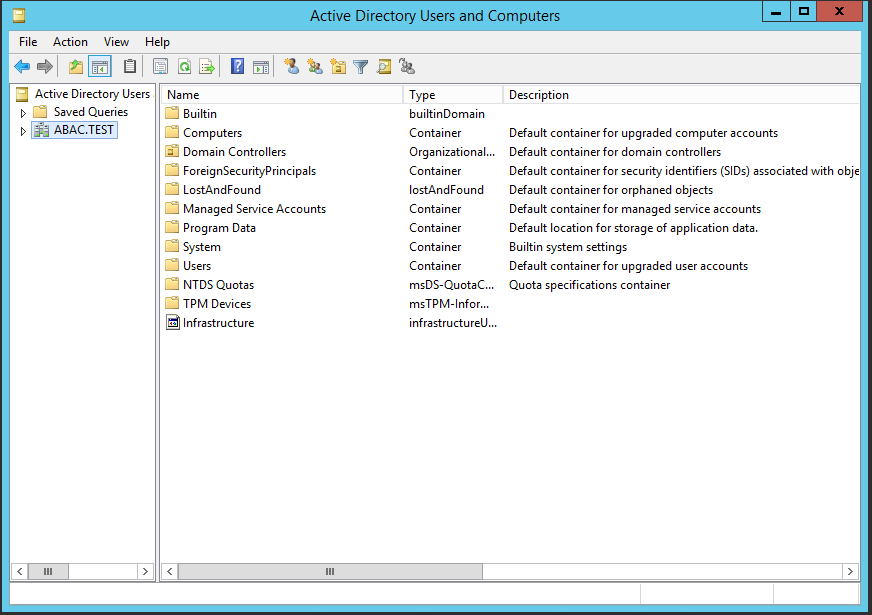
Task: Select the ForeignSecurityPrincipals folder icon
Action: coord(172,170)
